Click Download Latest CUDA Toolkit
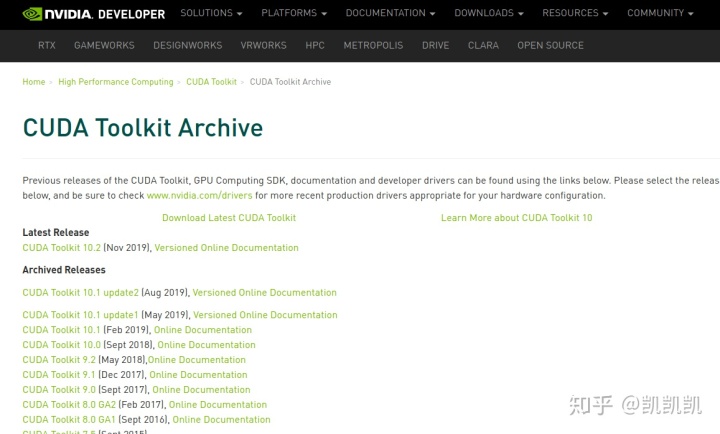This screenshot has width=720, height=434. coord(229,218)
